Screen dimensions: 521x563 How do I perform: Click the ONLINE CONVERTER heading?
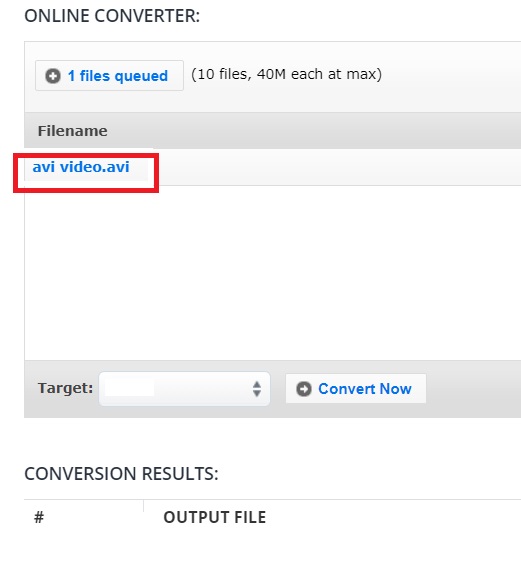(112, 16)
